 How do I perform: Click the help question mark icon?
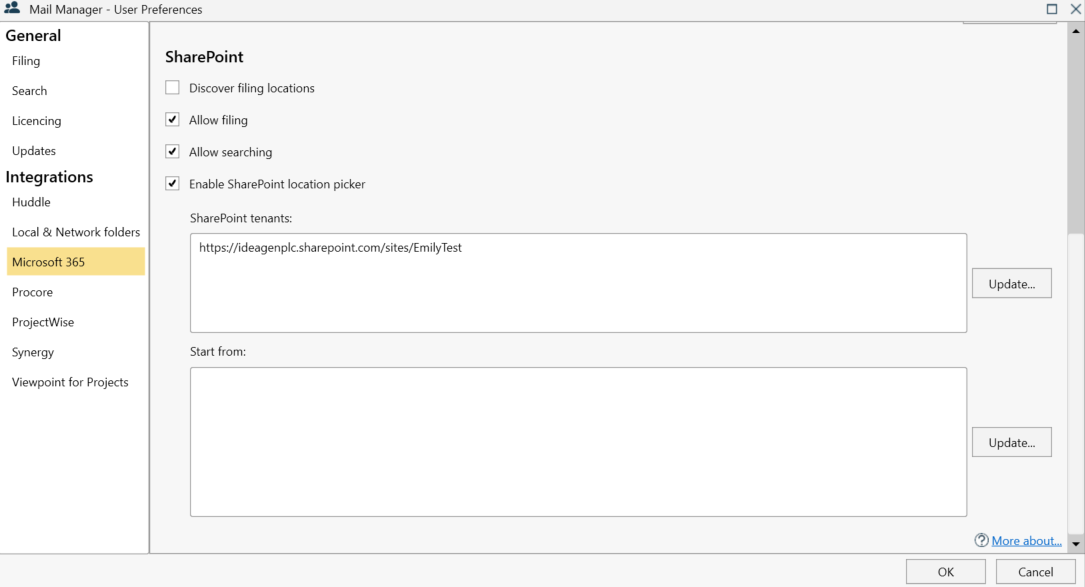[981, 541]
